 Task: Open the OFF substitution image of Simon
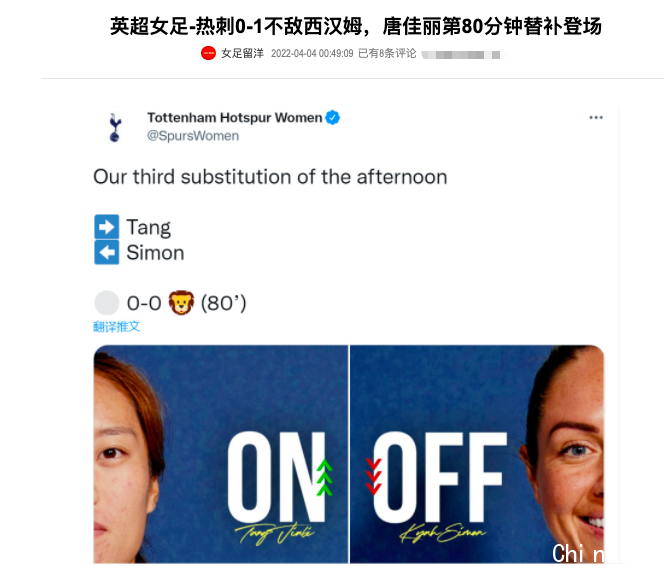click(x=477, y=454)
